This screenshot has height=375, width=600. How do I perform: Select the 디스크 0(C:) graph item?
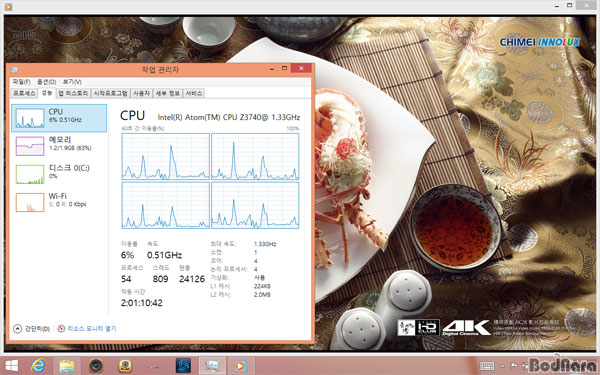[x=59, y=174]
